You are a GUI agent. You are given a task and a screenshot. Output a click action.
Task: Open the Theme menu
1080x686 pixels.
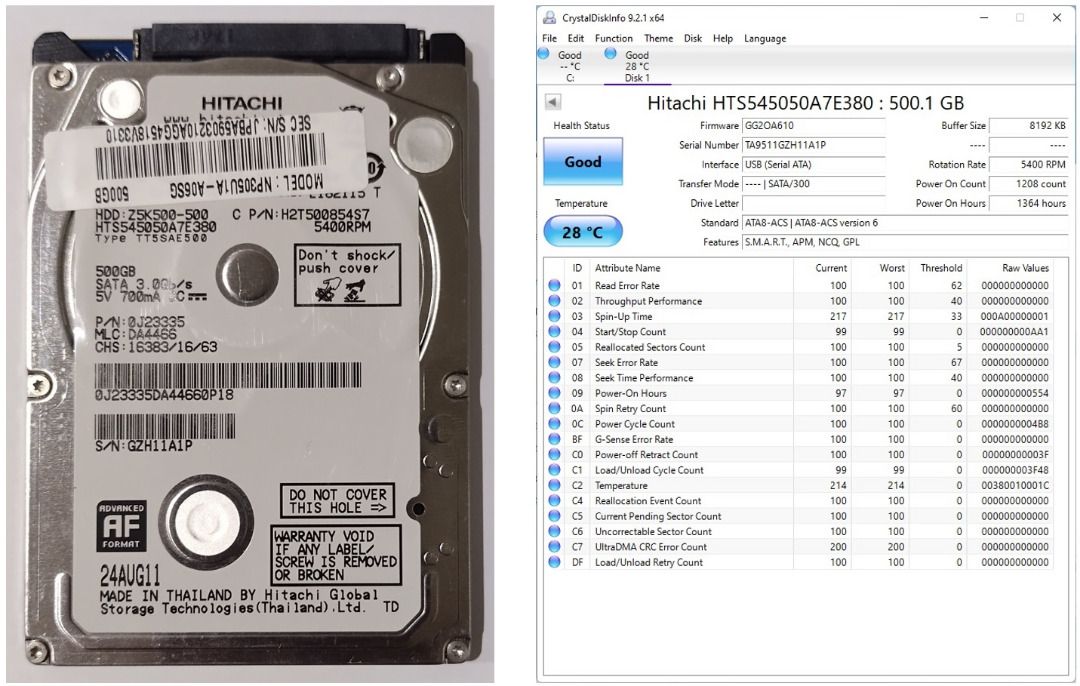pyautogui.click(x=658, y=38)
